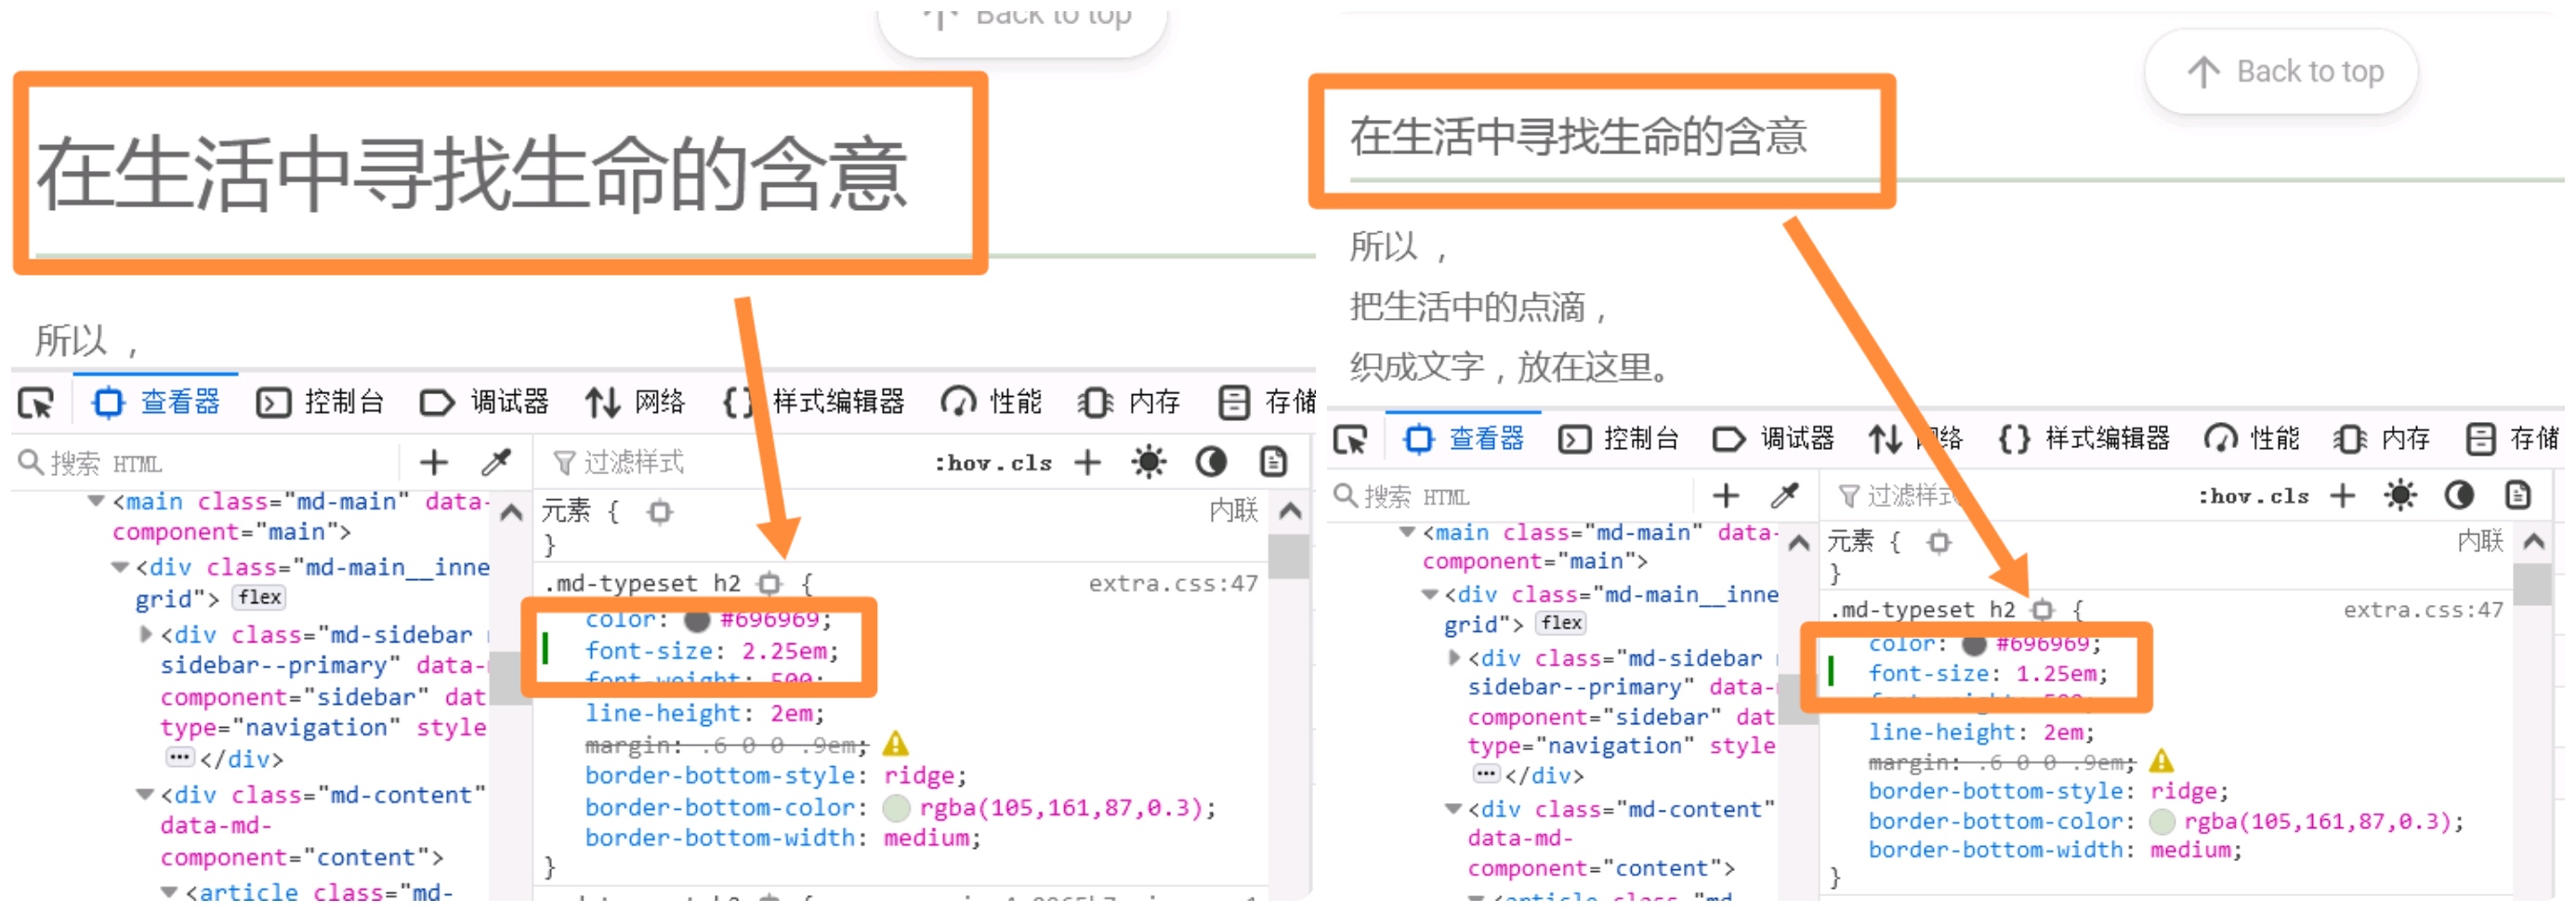Image resolution: width=2576 pixels, height=912 pixels.
Task: Click add-node plus icon in right HTML pane
Action: (x=1726, y=496)
